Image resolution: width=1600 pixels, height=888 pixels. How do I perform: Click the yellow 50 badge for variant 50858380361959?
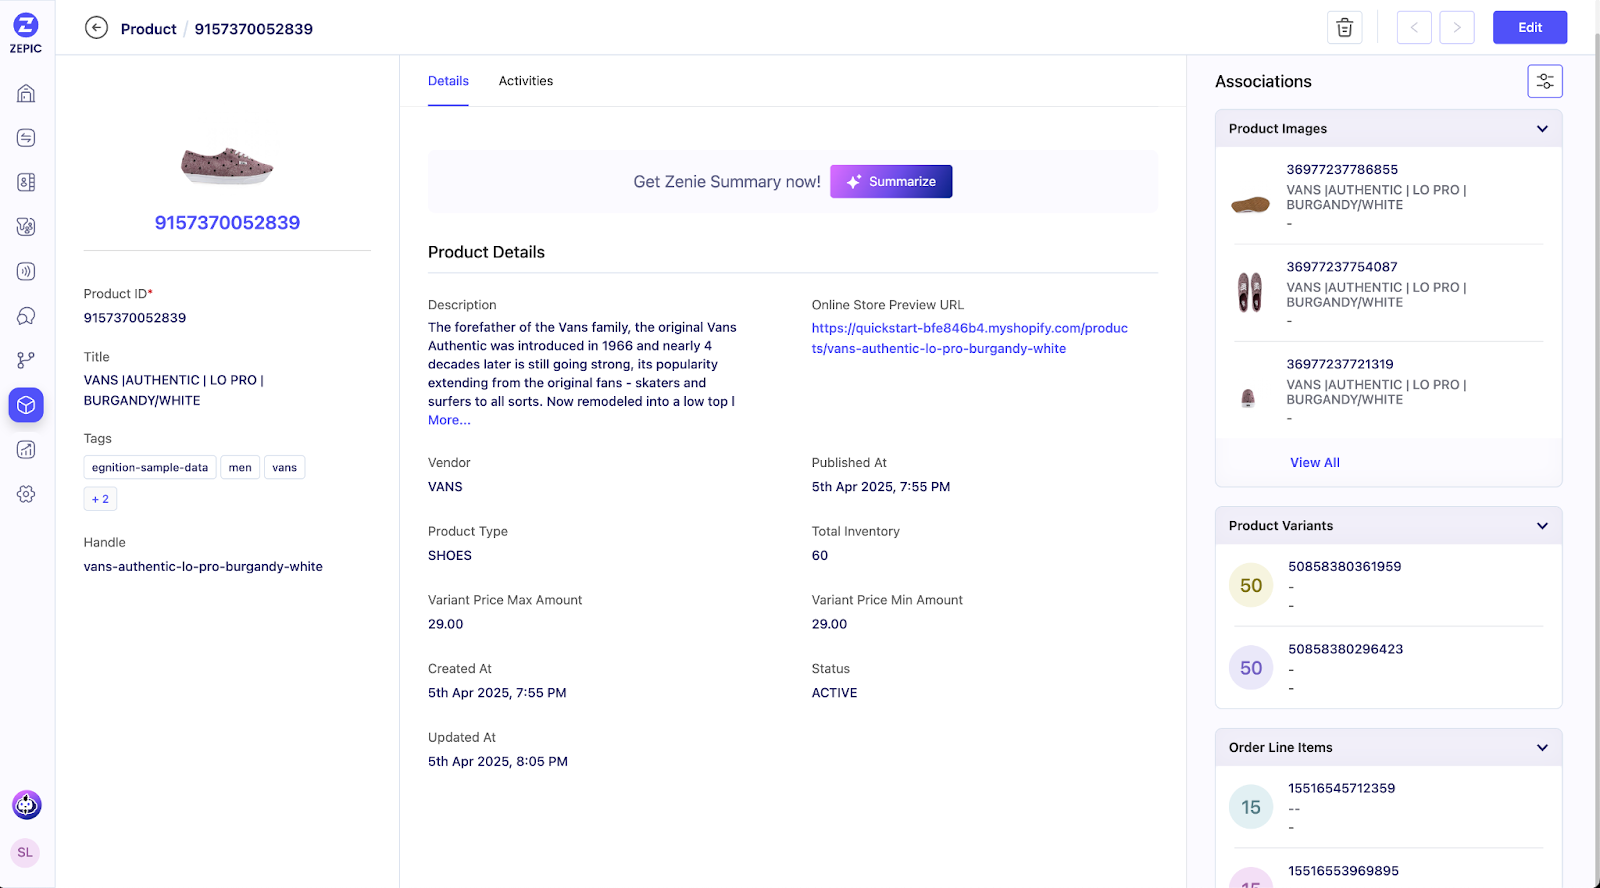click(1251, 585)
